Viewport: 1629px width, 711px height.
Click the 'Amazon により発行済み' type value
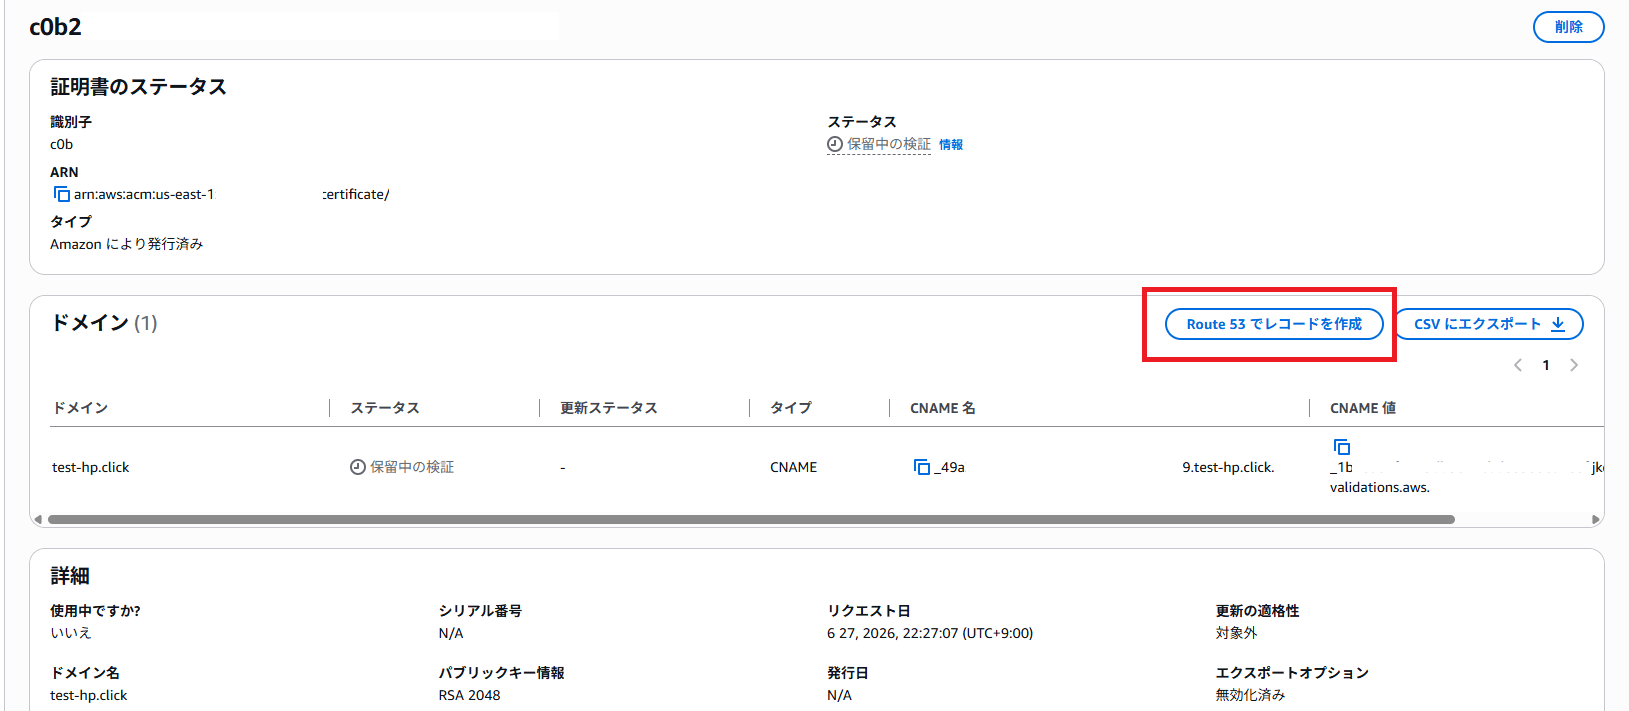[127, 244]
